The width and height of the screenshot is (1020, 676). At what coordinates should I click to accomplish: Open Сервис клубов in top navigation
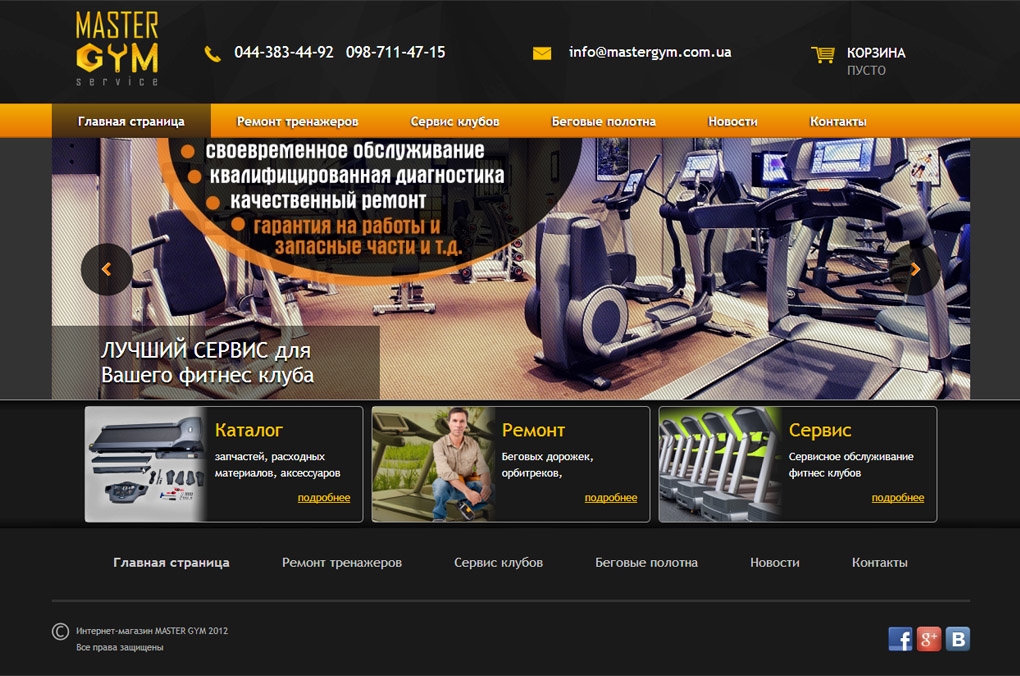click(455, 122)
